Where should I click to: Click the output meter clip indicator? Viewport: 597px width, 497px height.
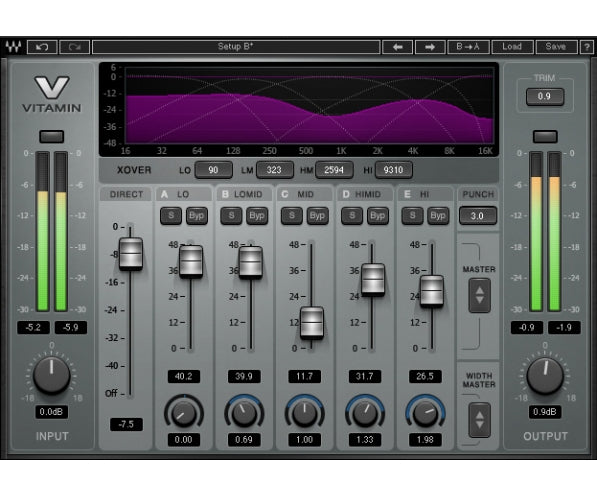coord(545,136)
